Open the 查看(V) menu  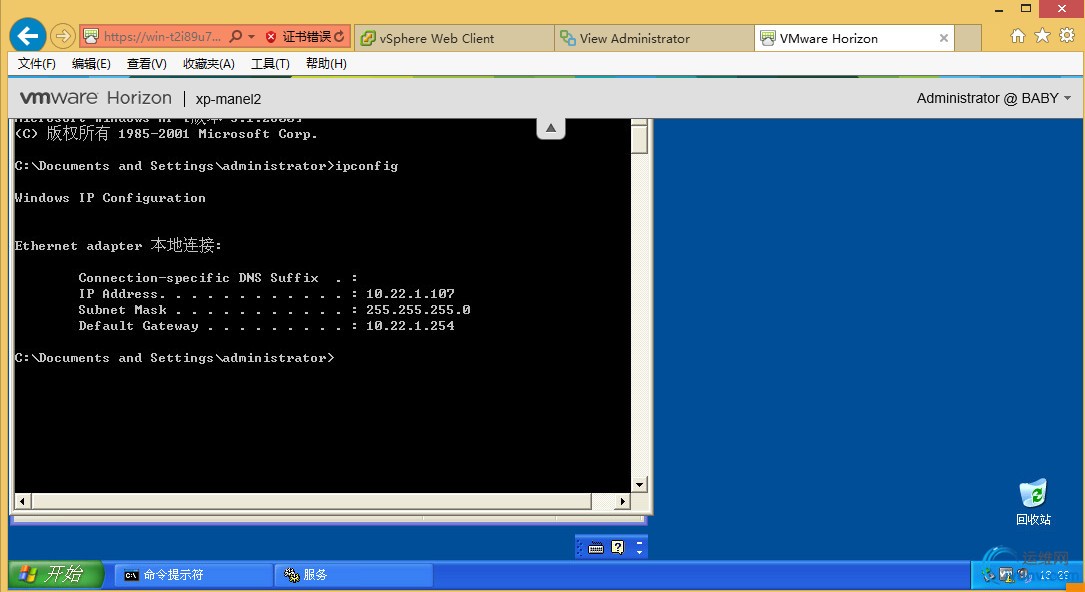click(147, 64)
